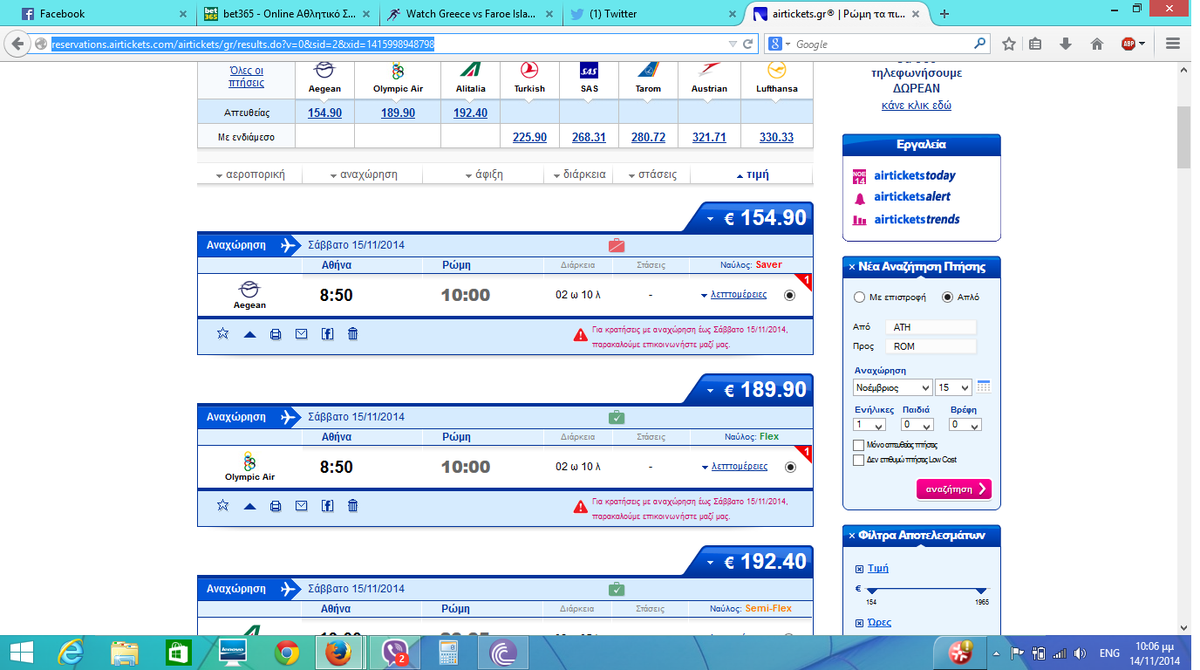The height and width of the screenshot is (670, 1200).
Task: Switch to the bet365 browser tab
Action: (x=285, y=14)
